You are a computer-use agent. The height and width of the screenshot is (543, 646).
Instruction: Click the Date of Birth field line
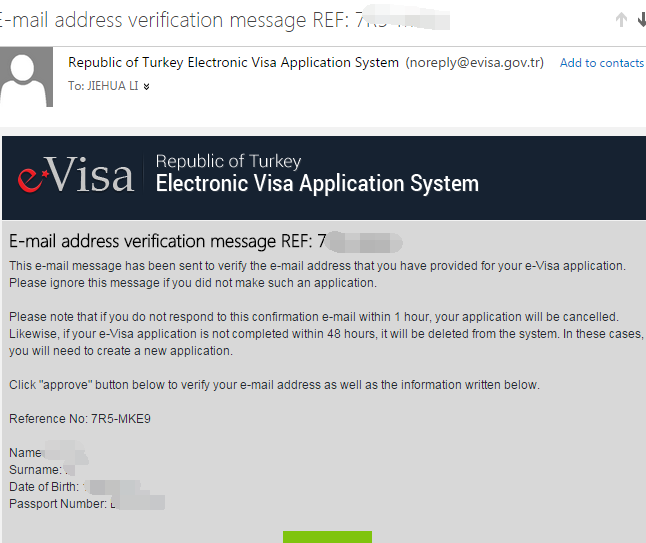click(x=75, y=487)
